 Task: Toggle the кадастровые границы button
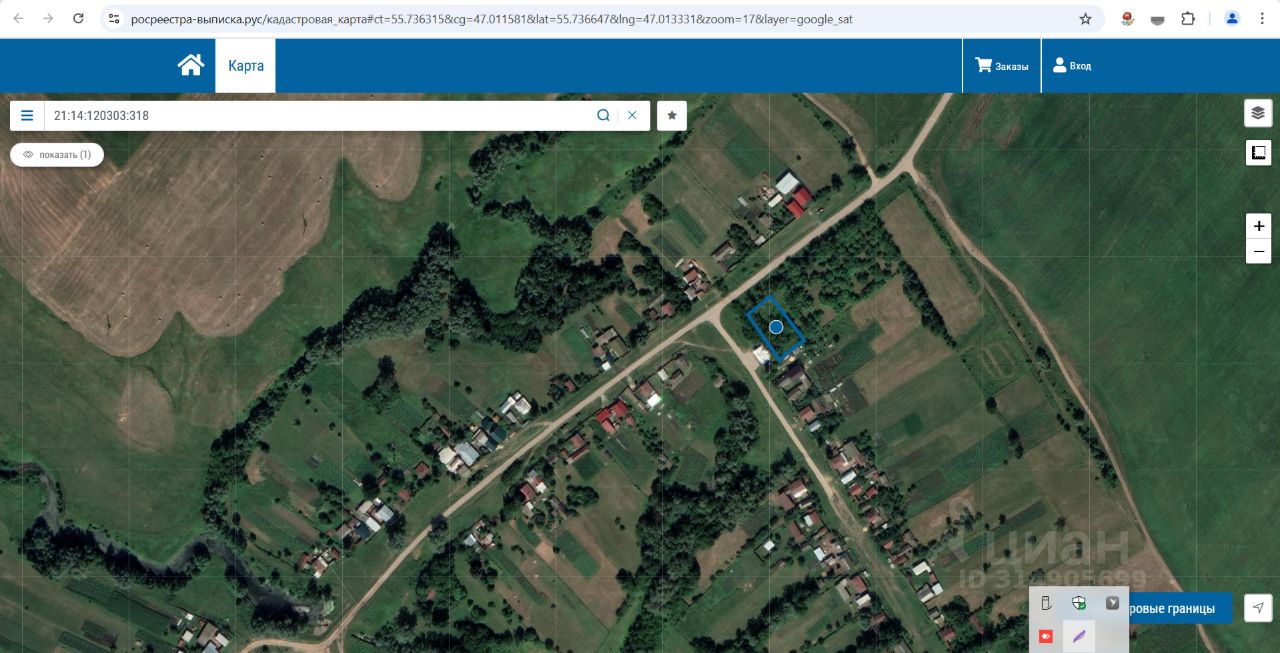1180,608
